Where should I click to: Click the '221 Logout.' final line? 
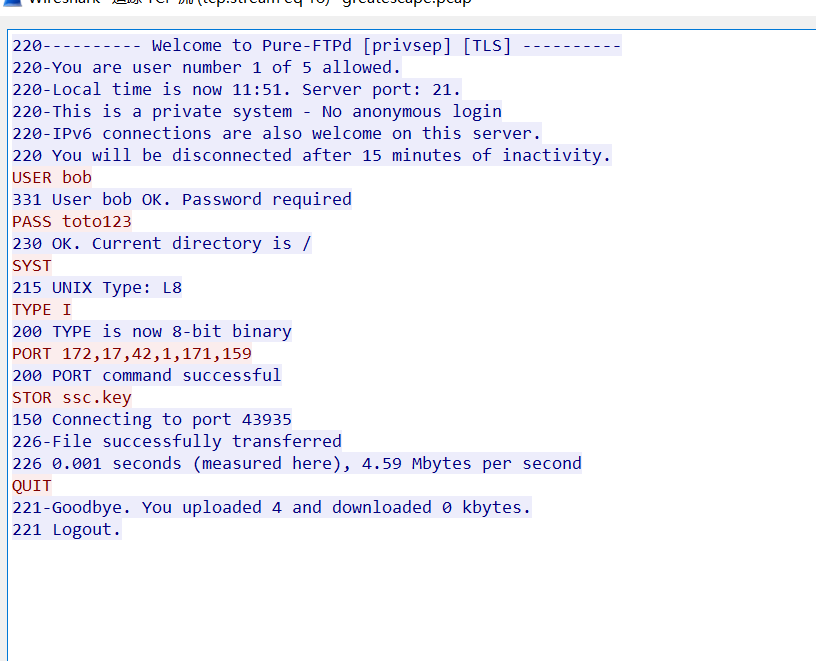(x=67, y=529)
